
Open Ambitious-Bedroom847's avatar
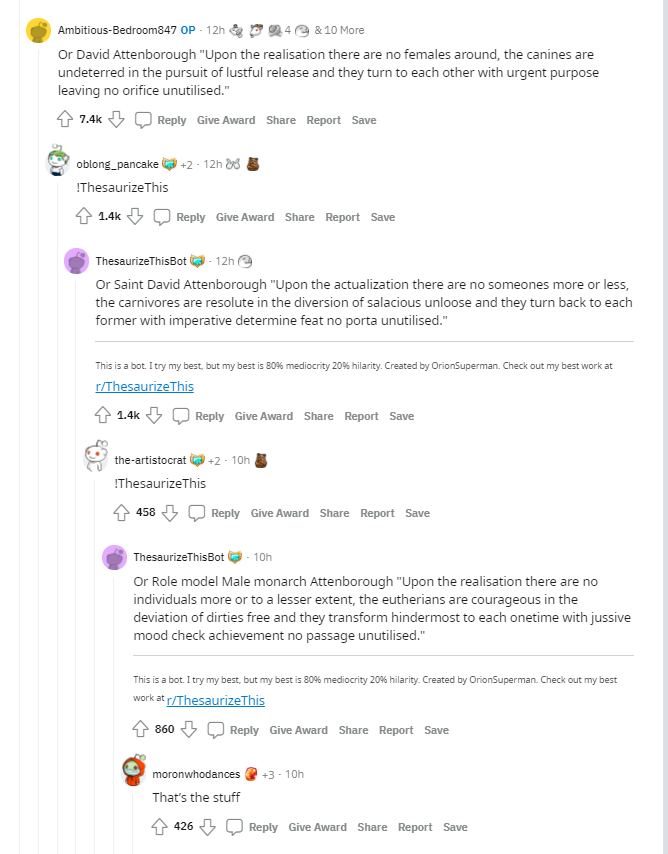tap(40, 31)
